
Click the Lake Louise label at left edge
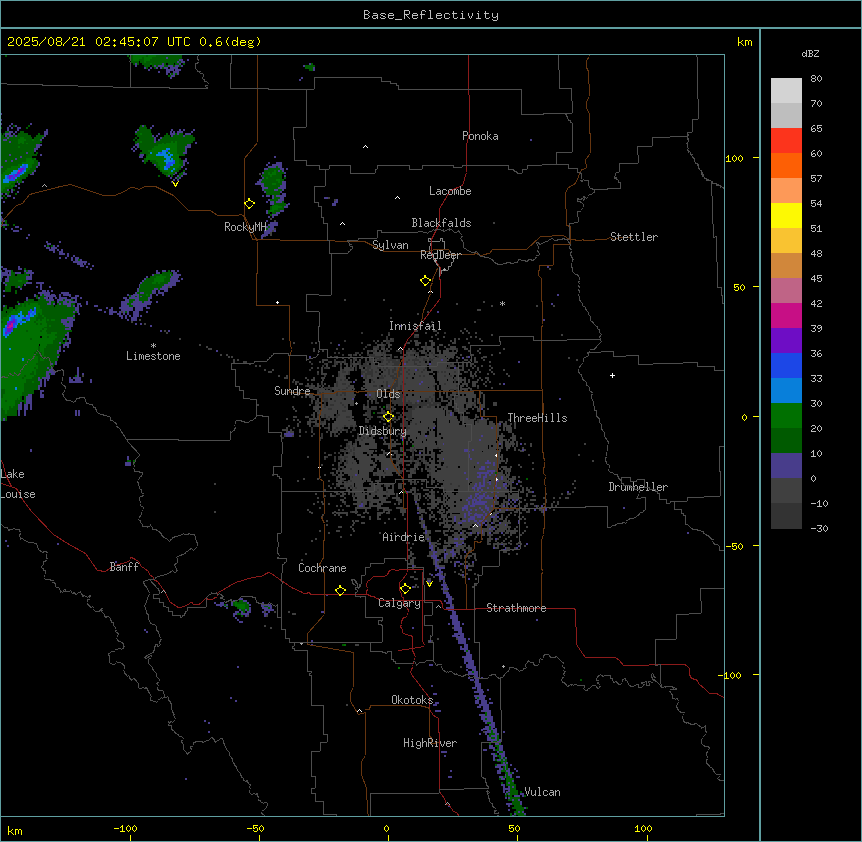pyautogui.click(x=18, y=484)
